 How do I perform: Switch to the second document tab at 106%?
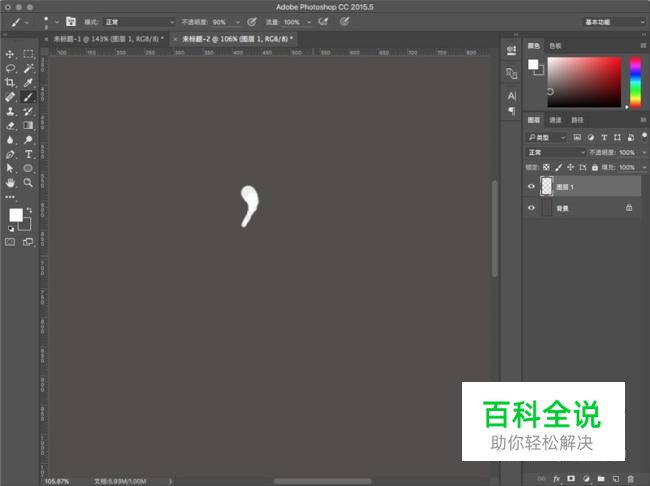[238, 39]
